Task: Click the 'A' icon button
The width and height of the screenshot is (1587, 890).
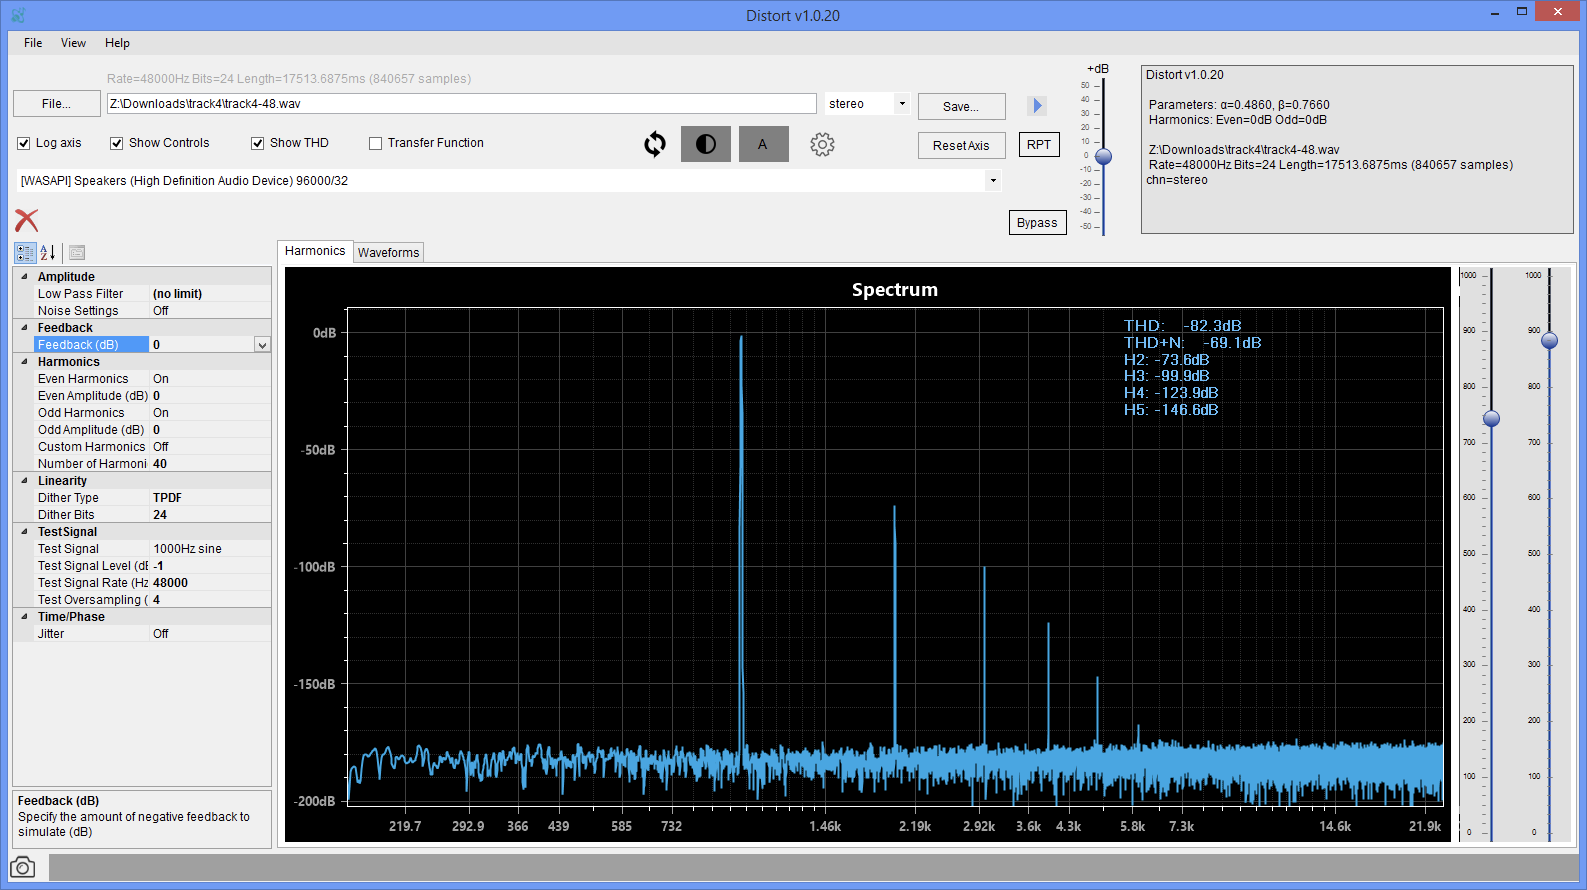Action: click(x=763, y=144)
